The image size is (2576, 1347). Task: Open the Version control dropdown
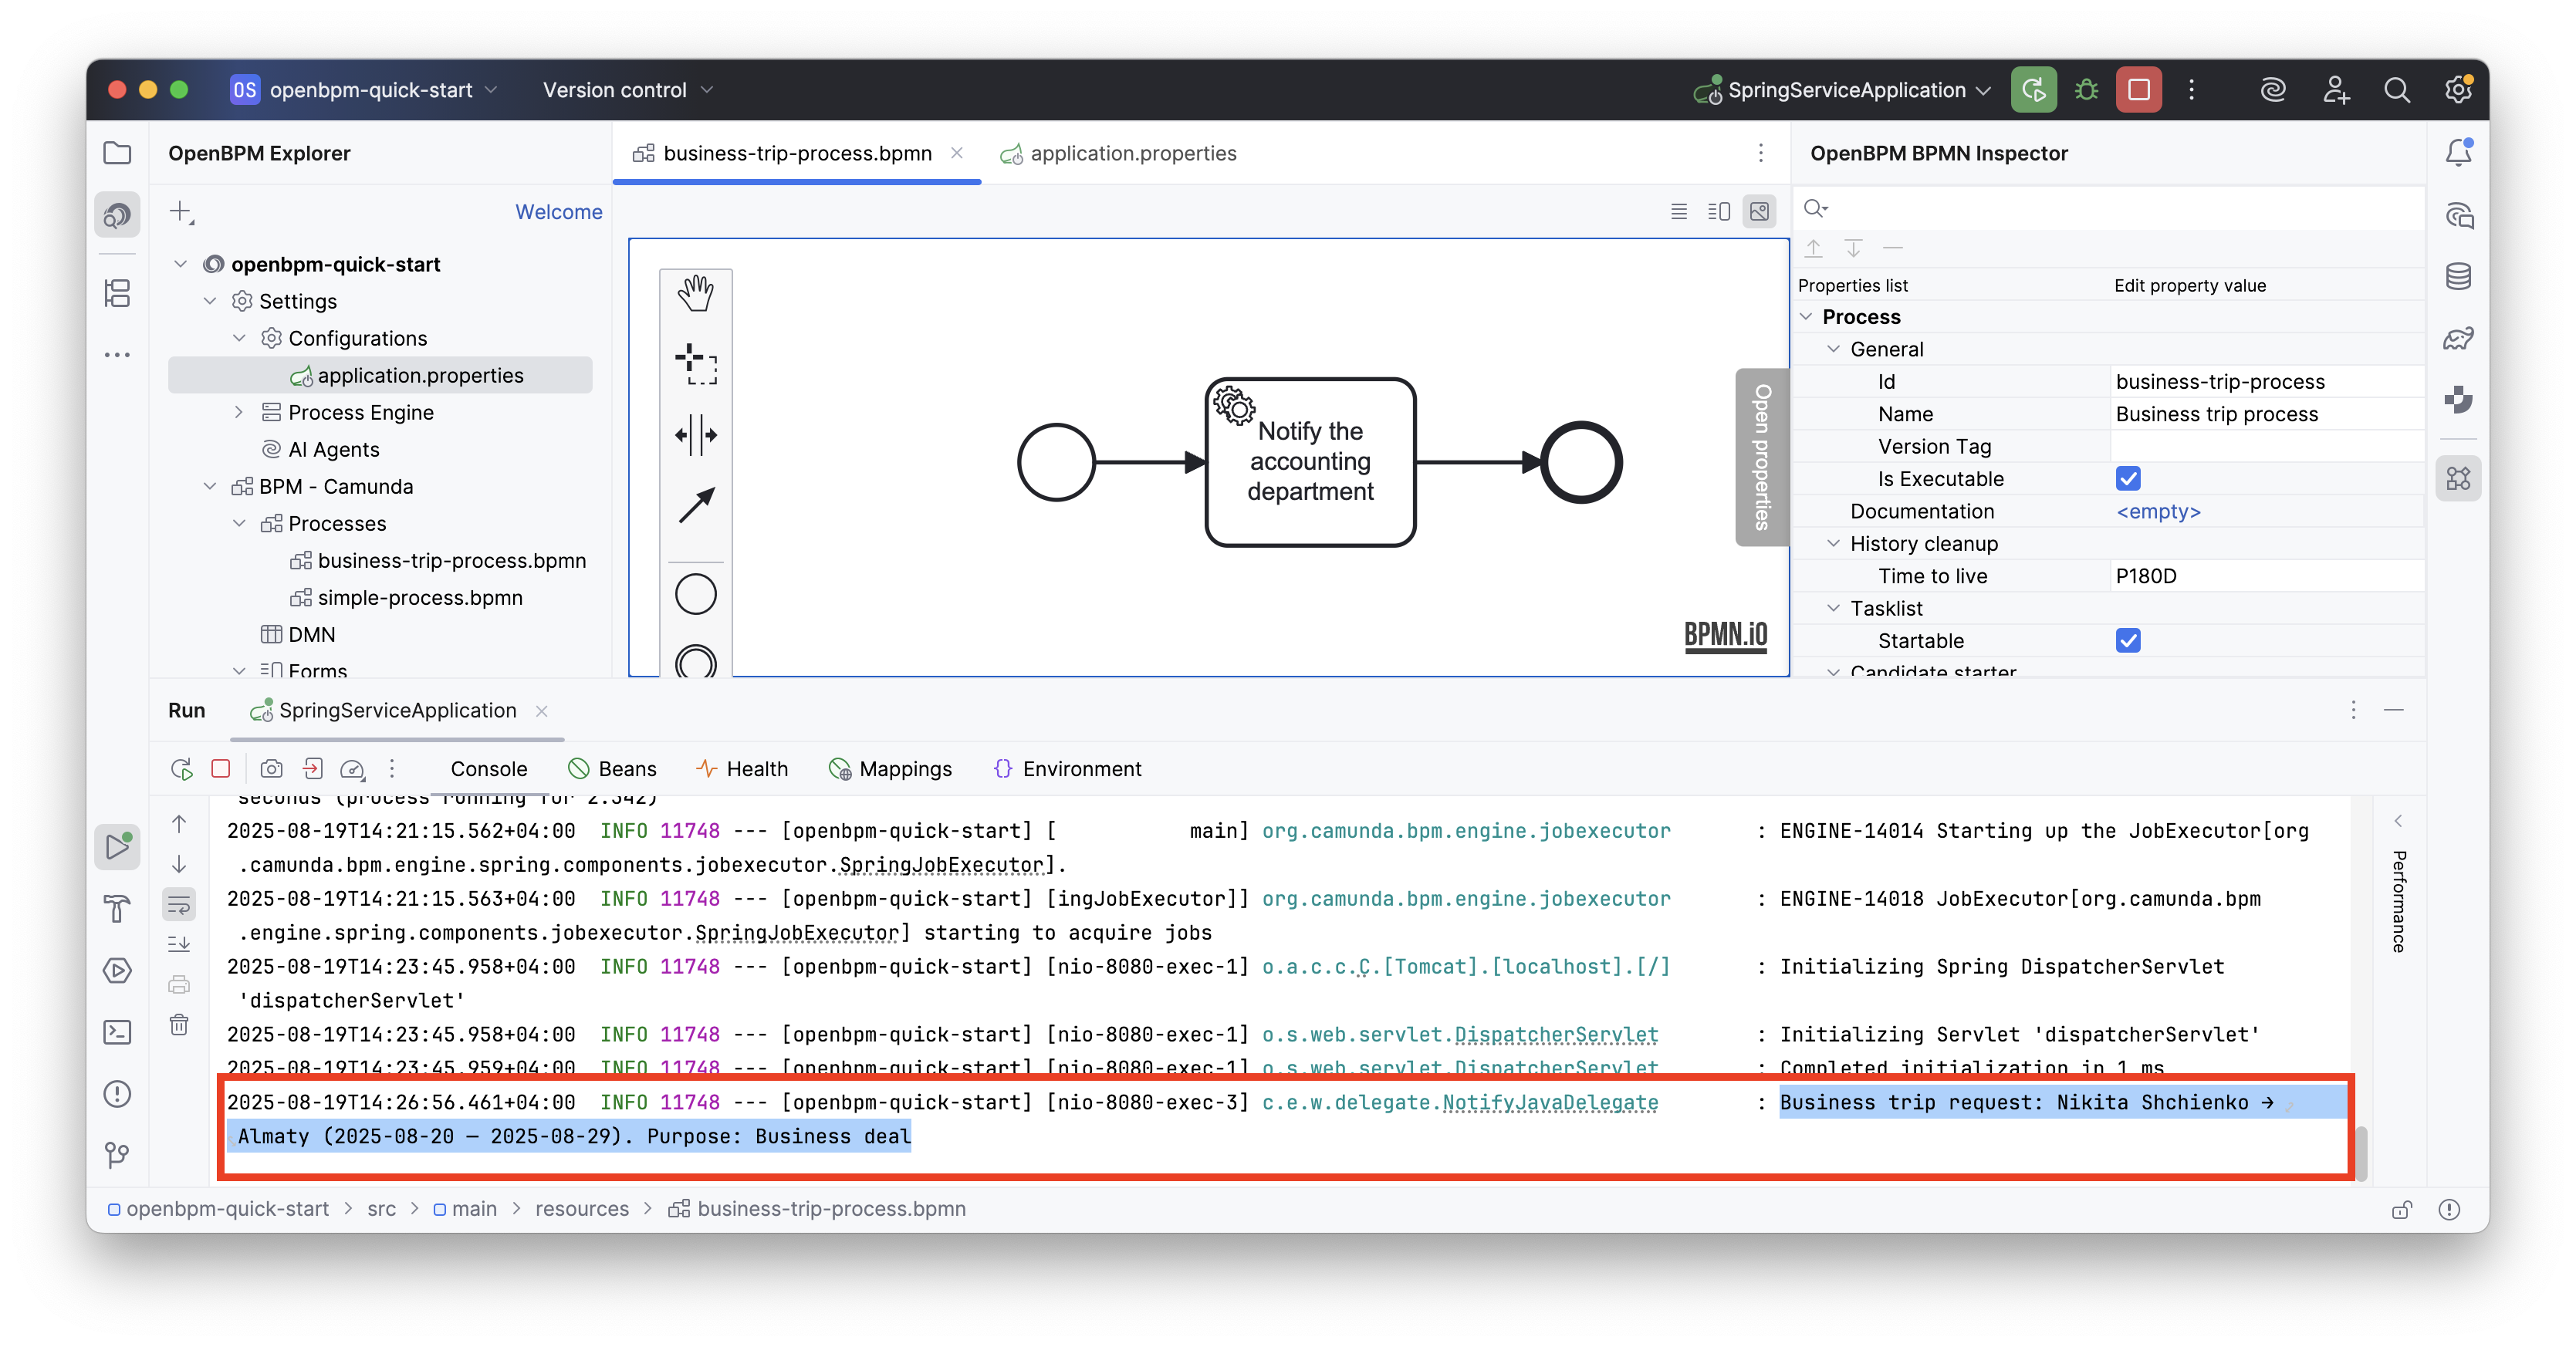click(628, 90)
